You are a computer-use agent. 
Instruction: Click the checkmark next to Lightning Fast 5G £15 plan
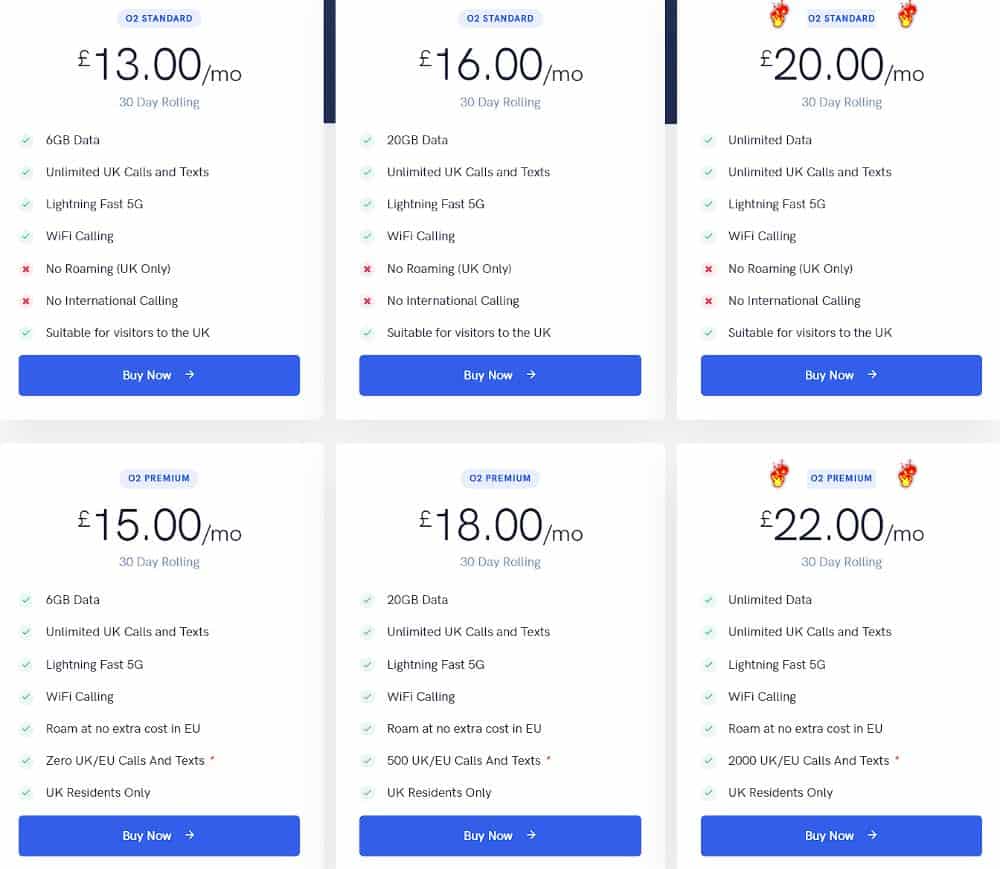pos(25,664)
